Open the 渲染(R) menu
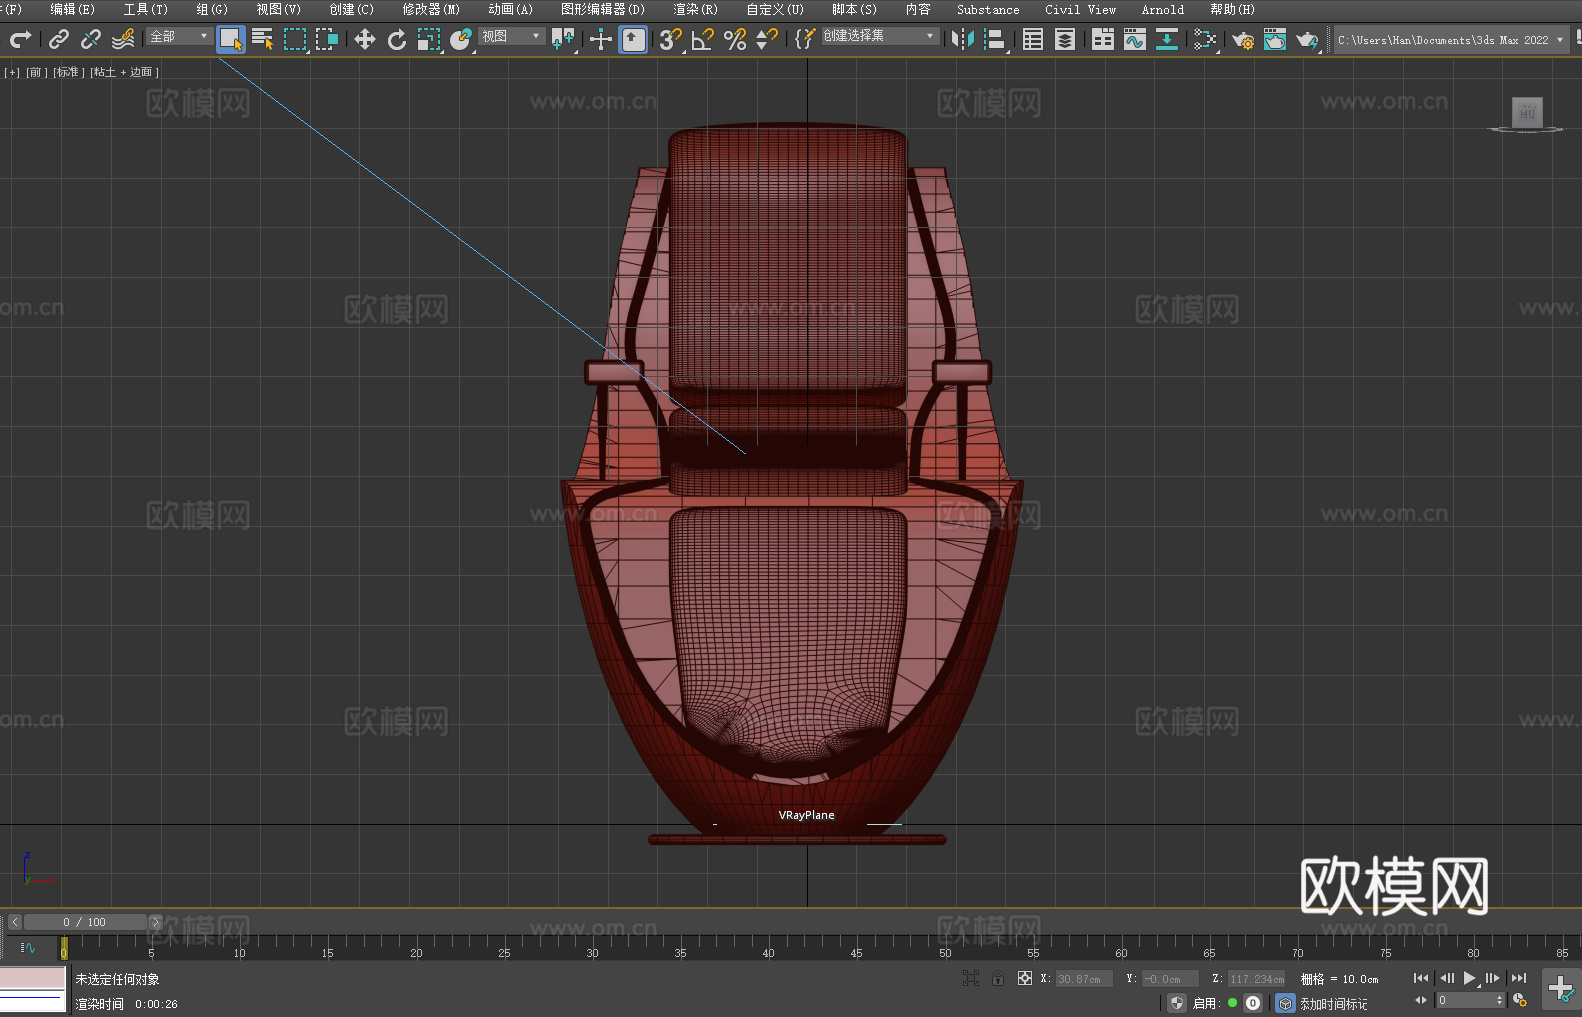Screen dimensions: 1582x1017 pyautogui.click(x=696, y=9)
